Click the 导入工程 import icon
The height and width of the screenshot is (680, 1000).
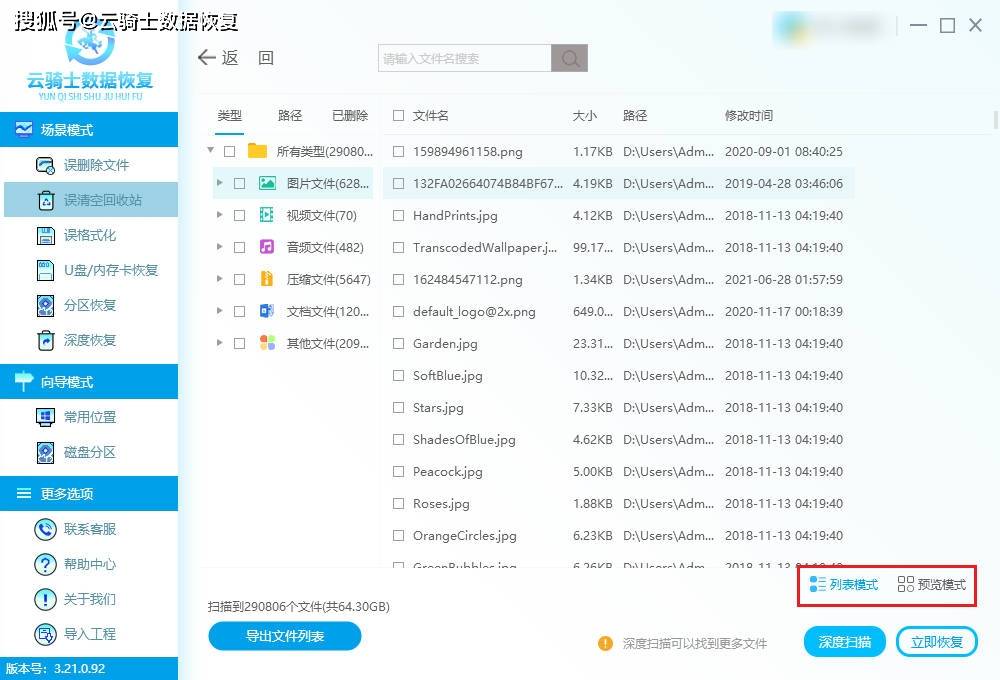[x=45, y=634]
